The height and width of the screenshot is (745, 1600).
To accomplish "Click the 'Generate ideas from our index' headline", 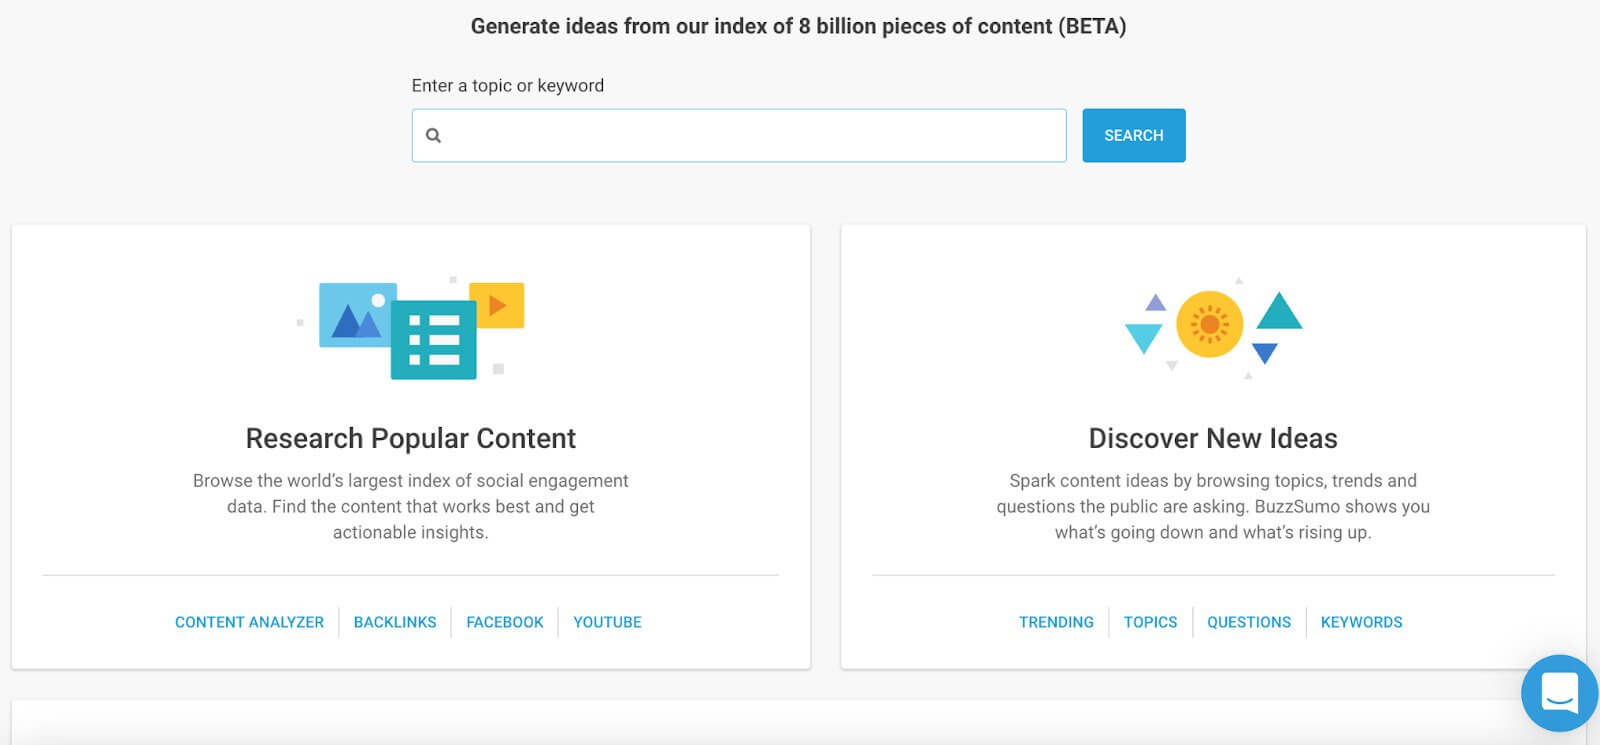I will point(799,26).
